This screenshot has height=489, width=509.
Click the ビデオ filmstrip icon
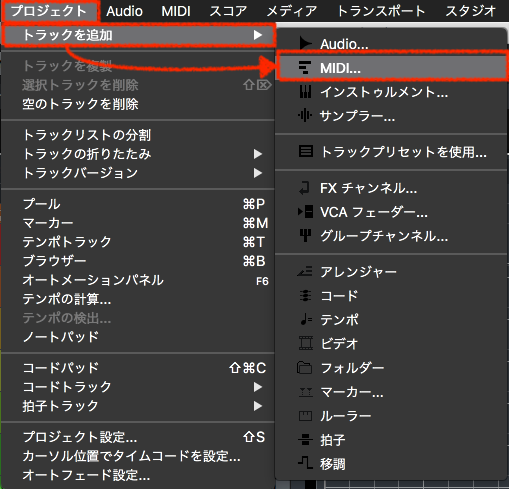[x=306, y=343]
